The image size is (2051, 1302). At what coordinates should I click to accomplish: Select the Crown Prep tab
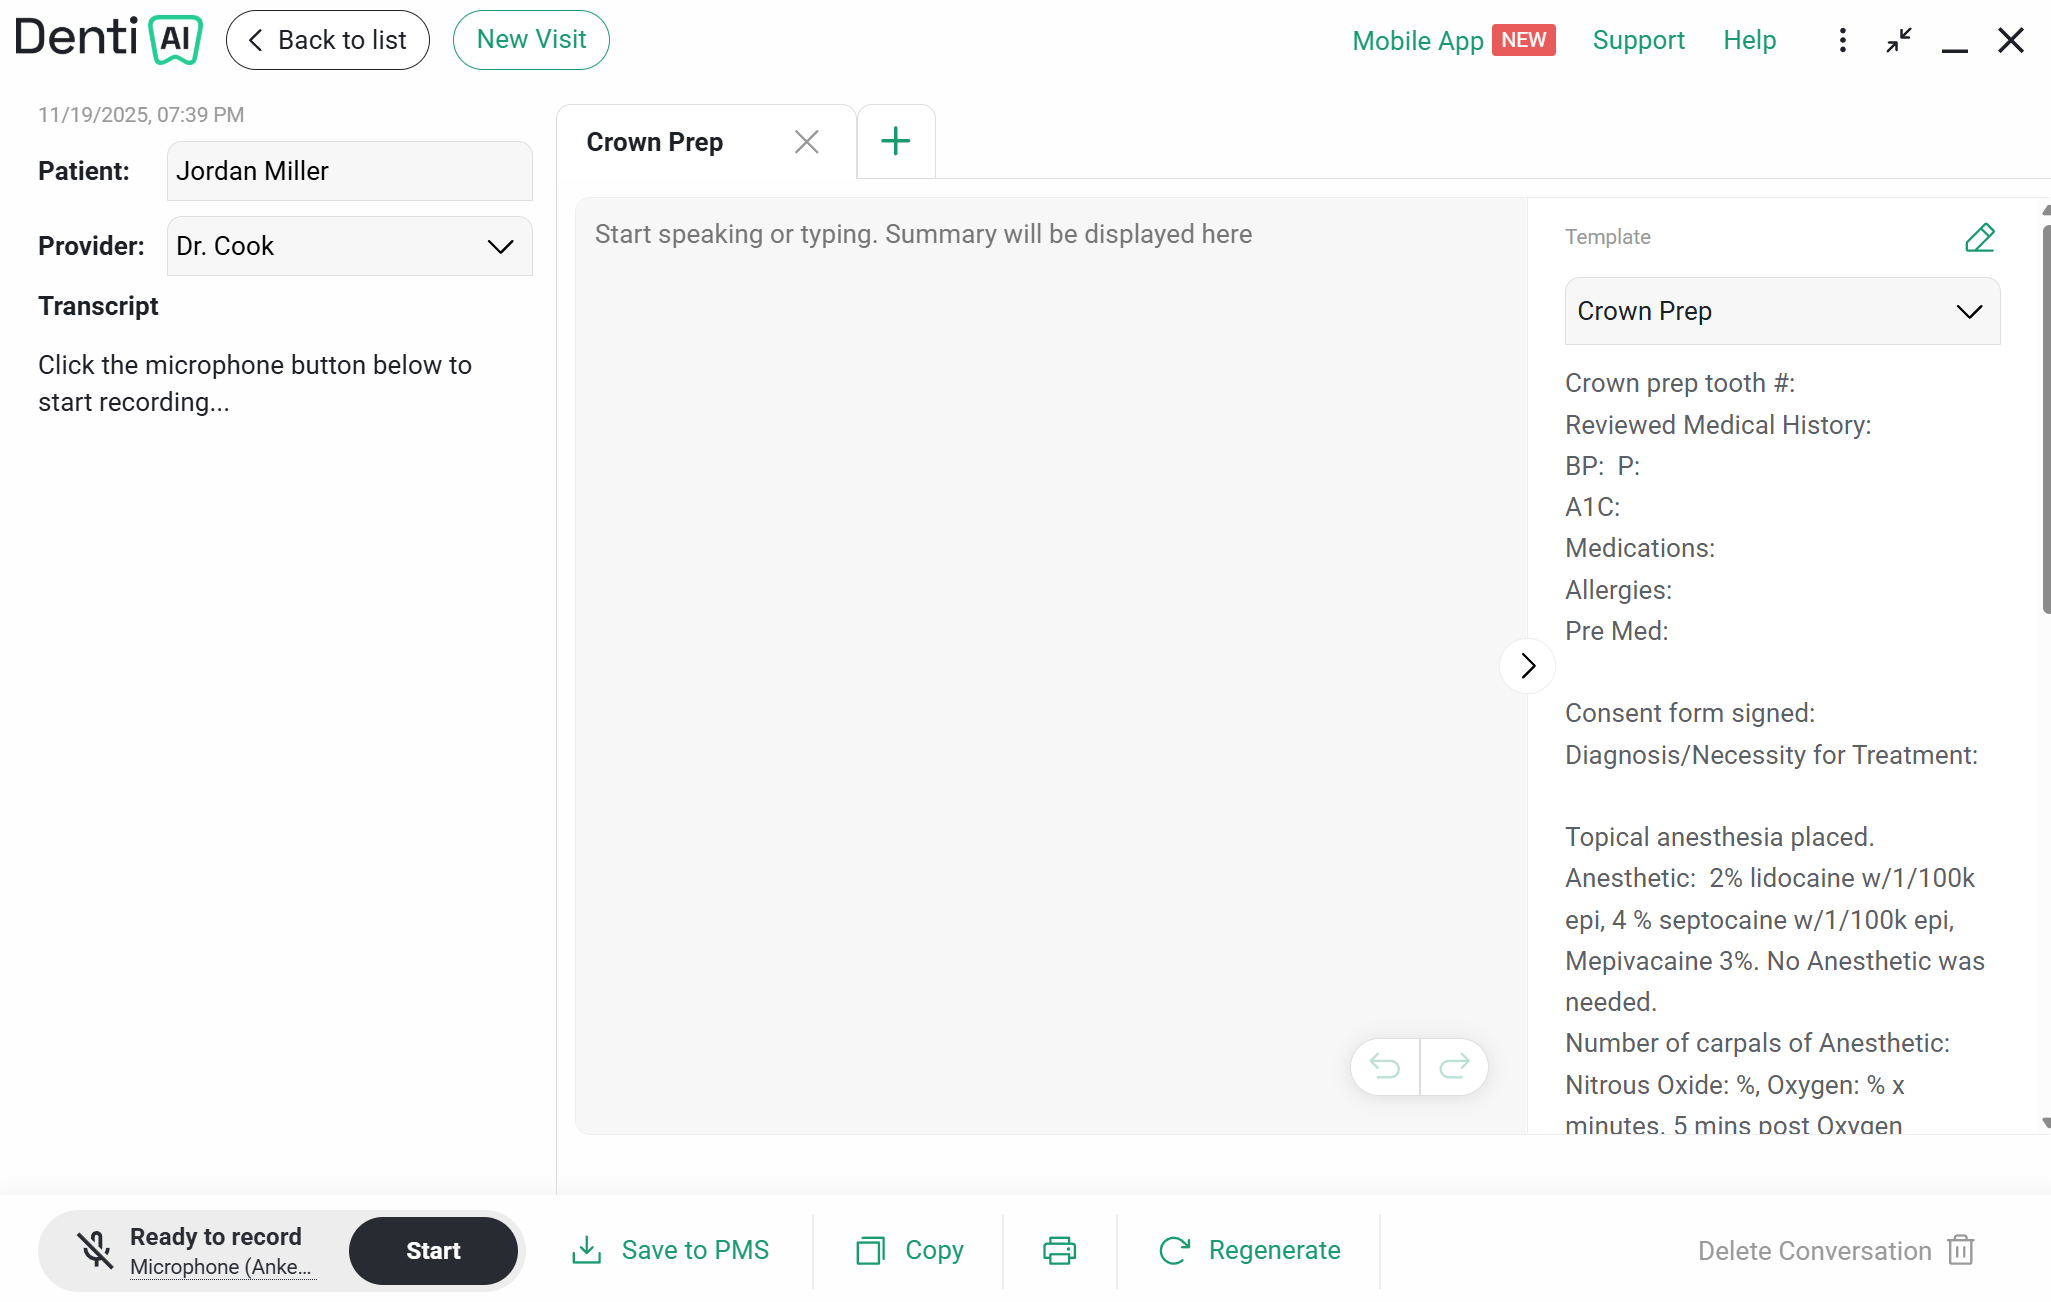[x=655, y=142]
